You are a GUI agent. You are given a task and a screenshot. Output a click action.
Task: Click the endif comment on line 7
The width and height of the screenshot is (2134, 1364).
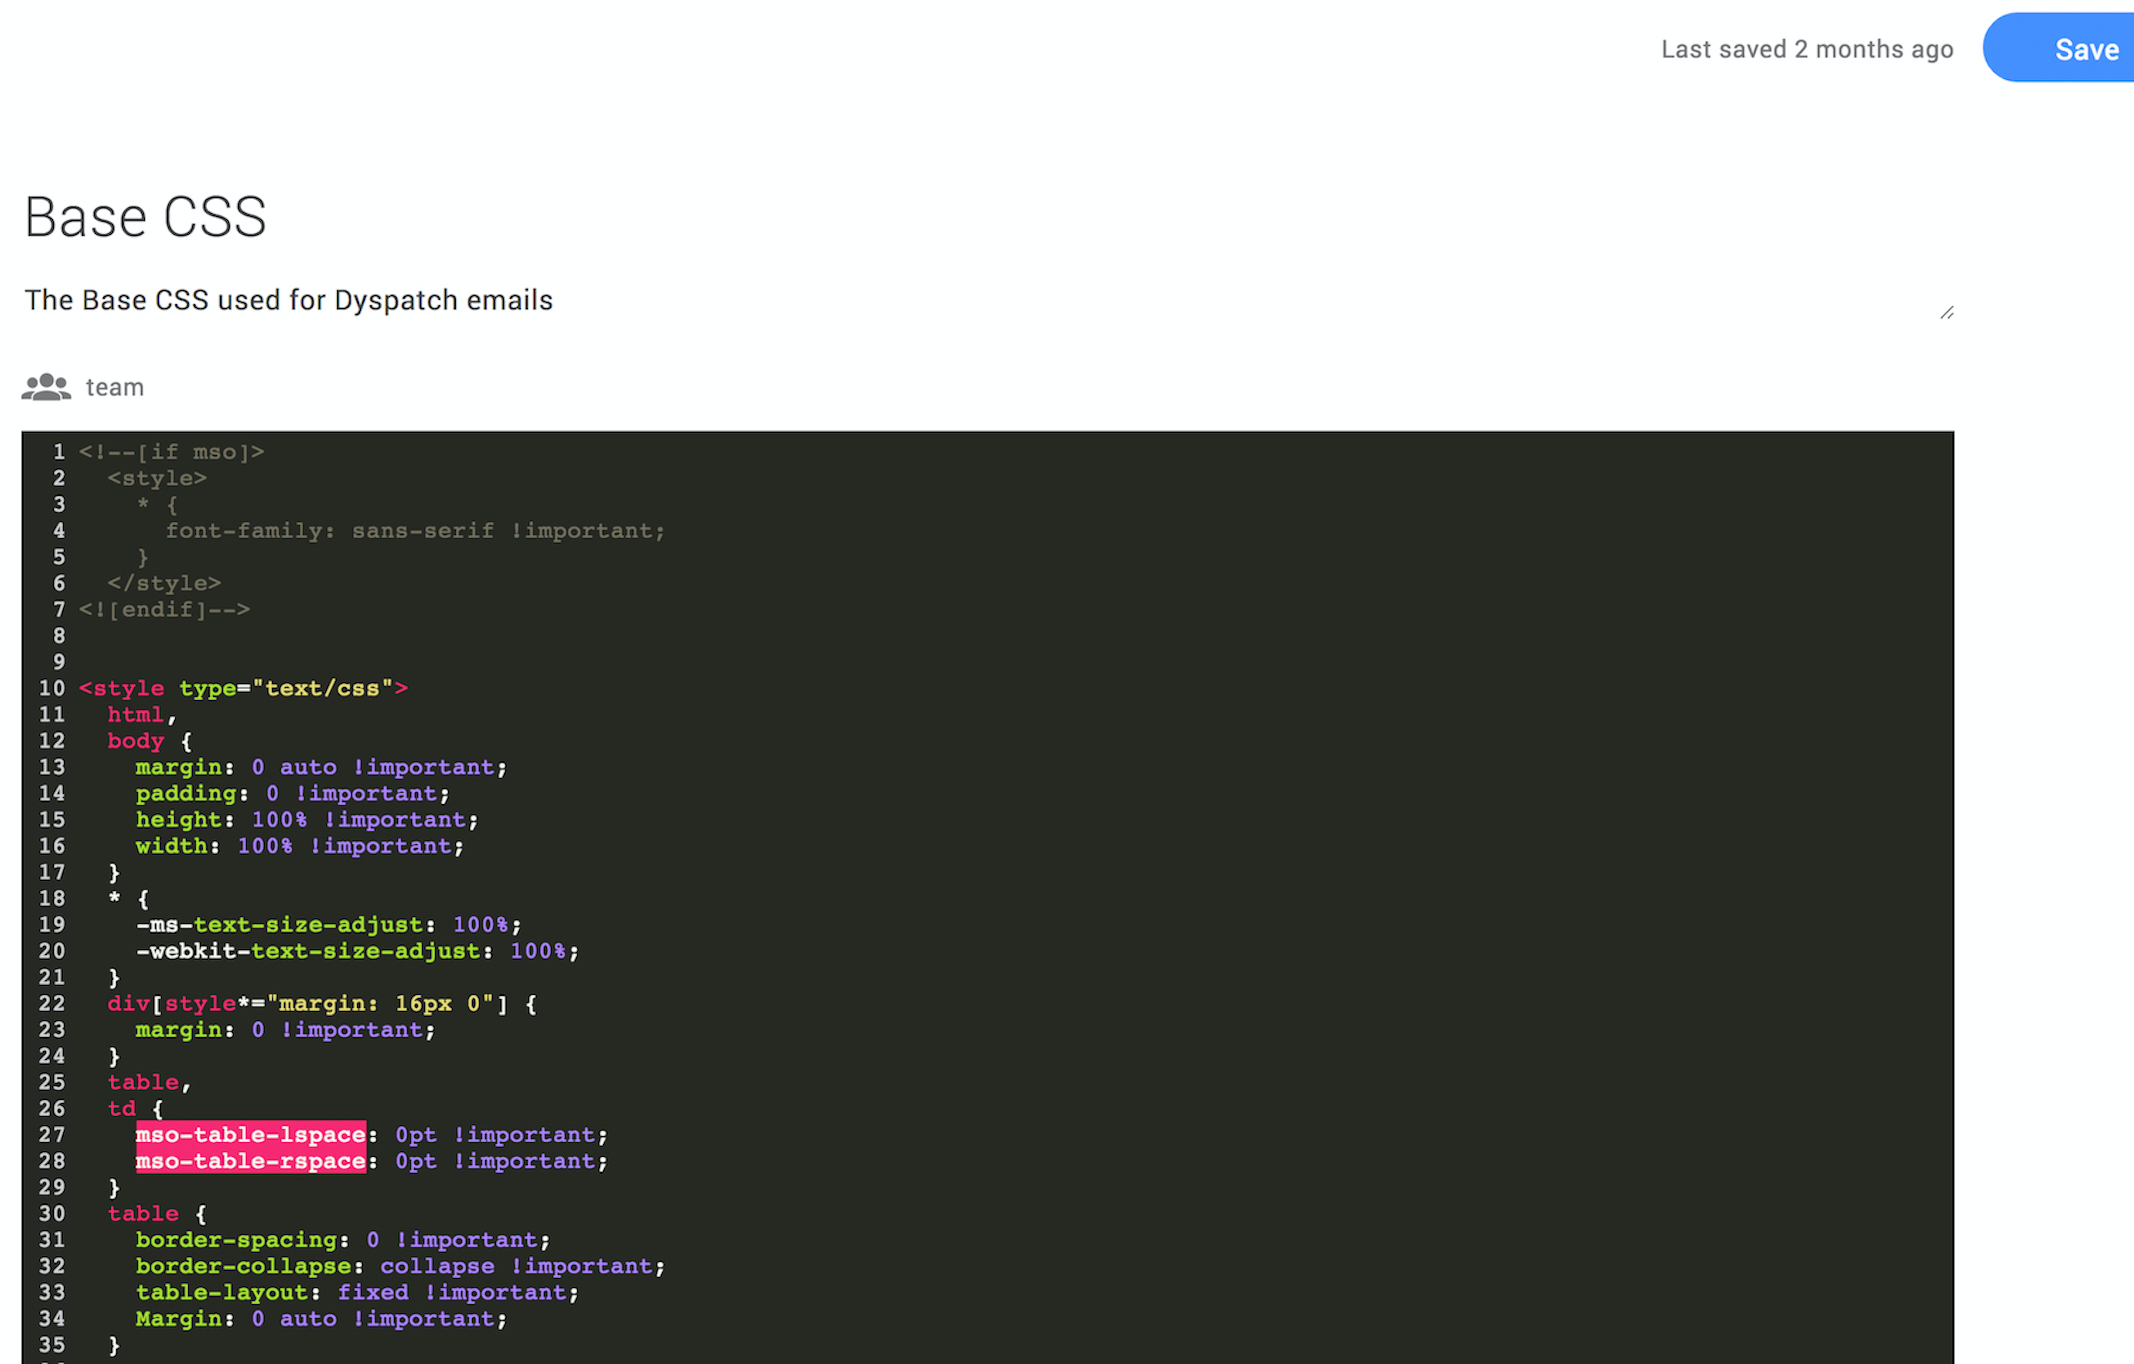165,609
